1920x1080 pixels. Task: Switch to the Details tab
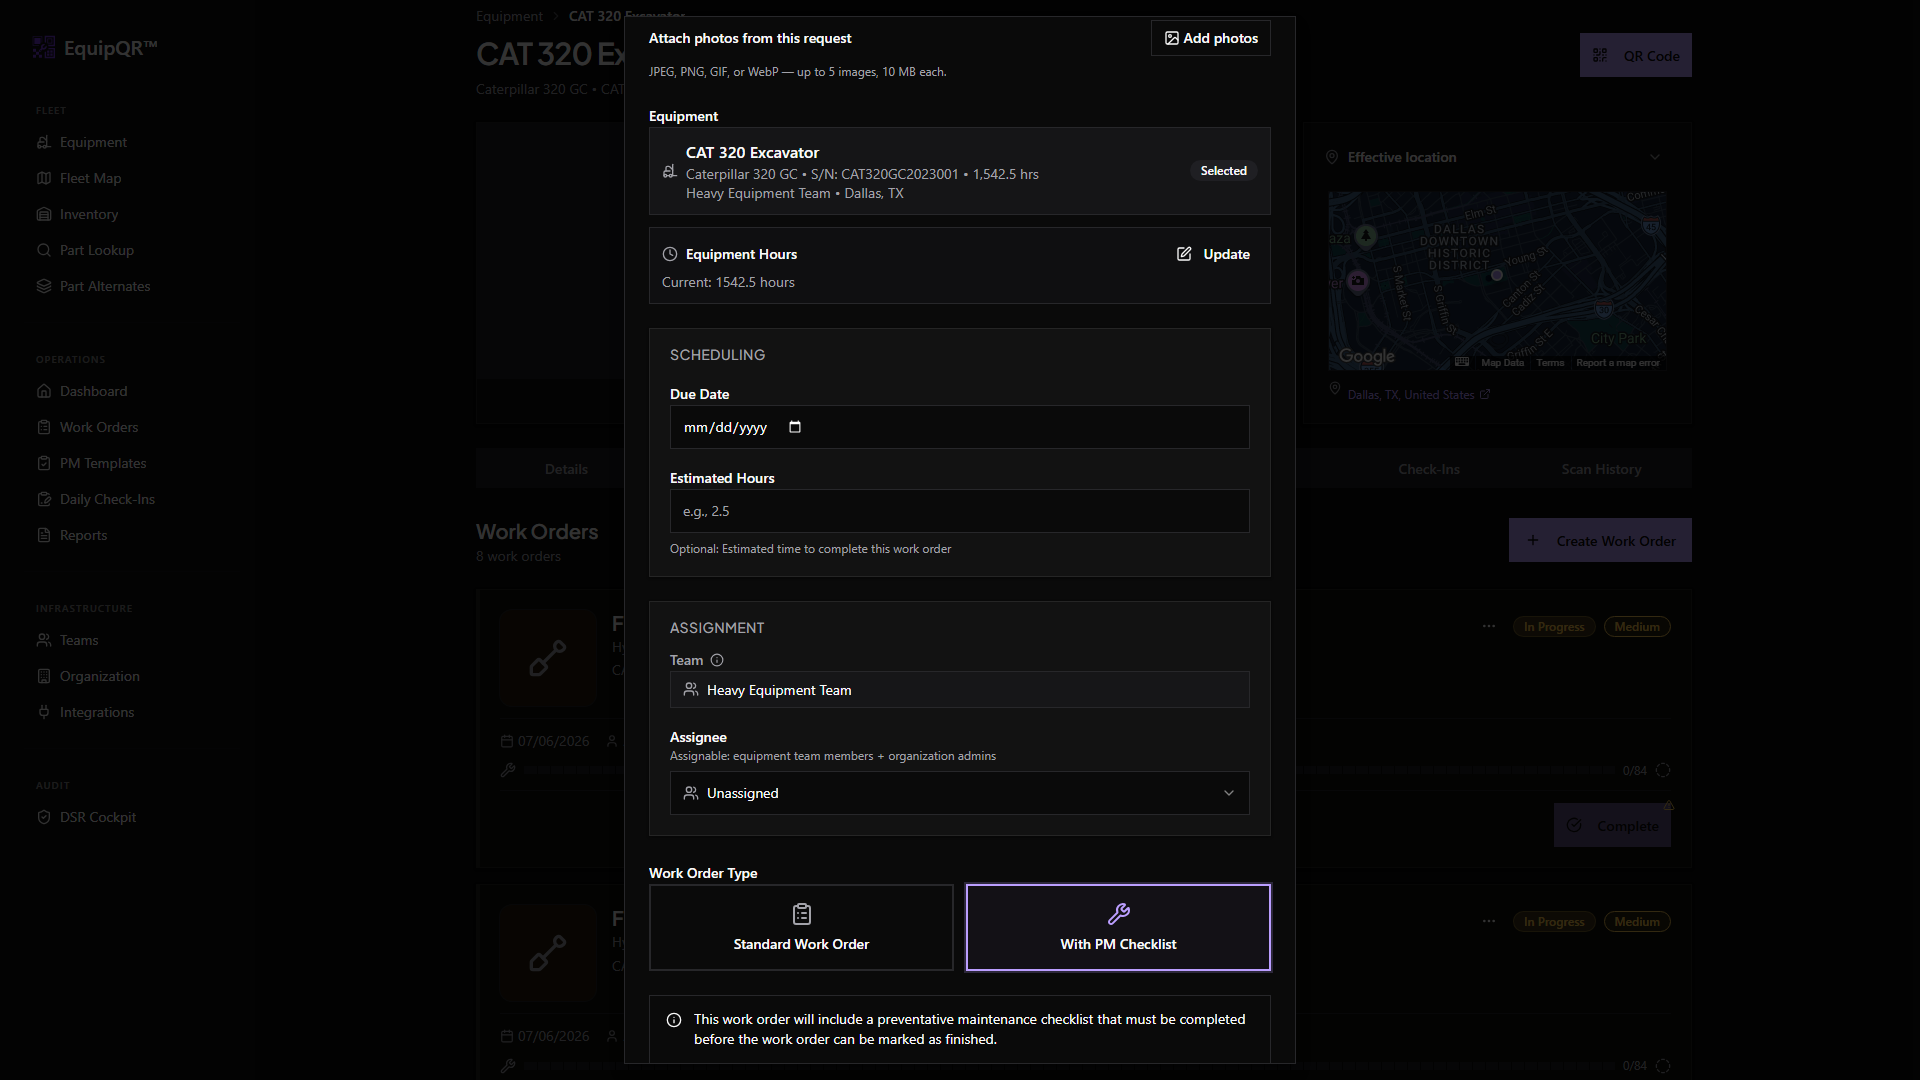pyautogui.click(x=566, y=469)
